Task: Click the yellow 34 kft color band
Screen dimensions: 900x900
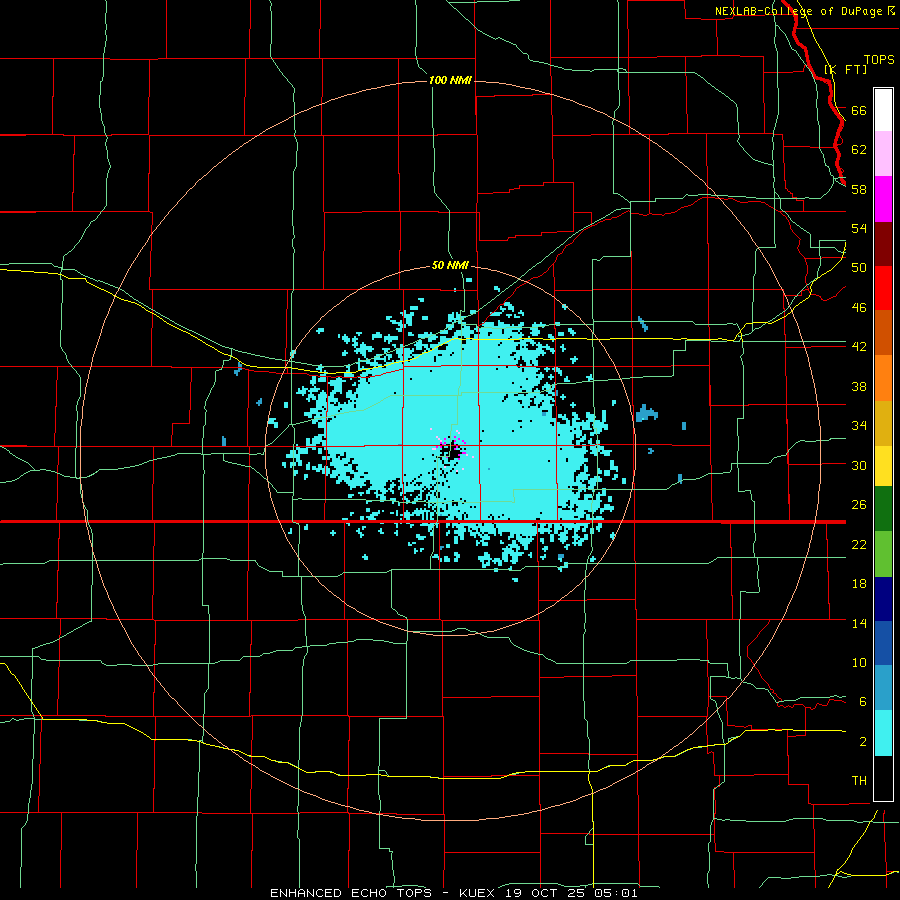Action: (x=883, y=466)
